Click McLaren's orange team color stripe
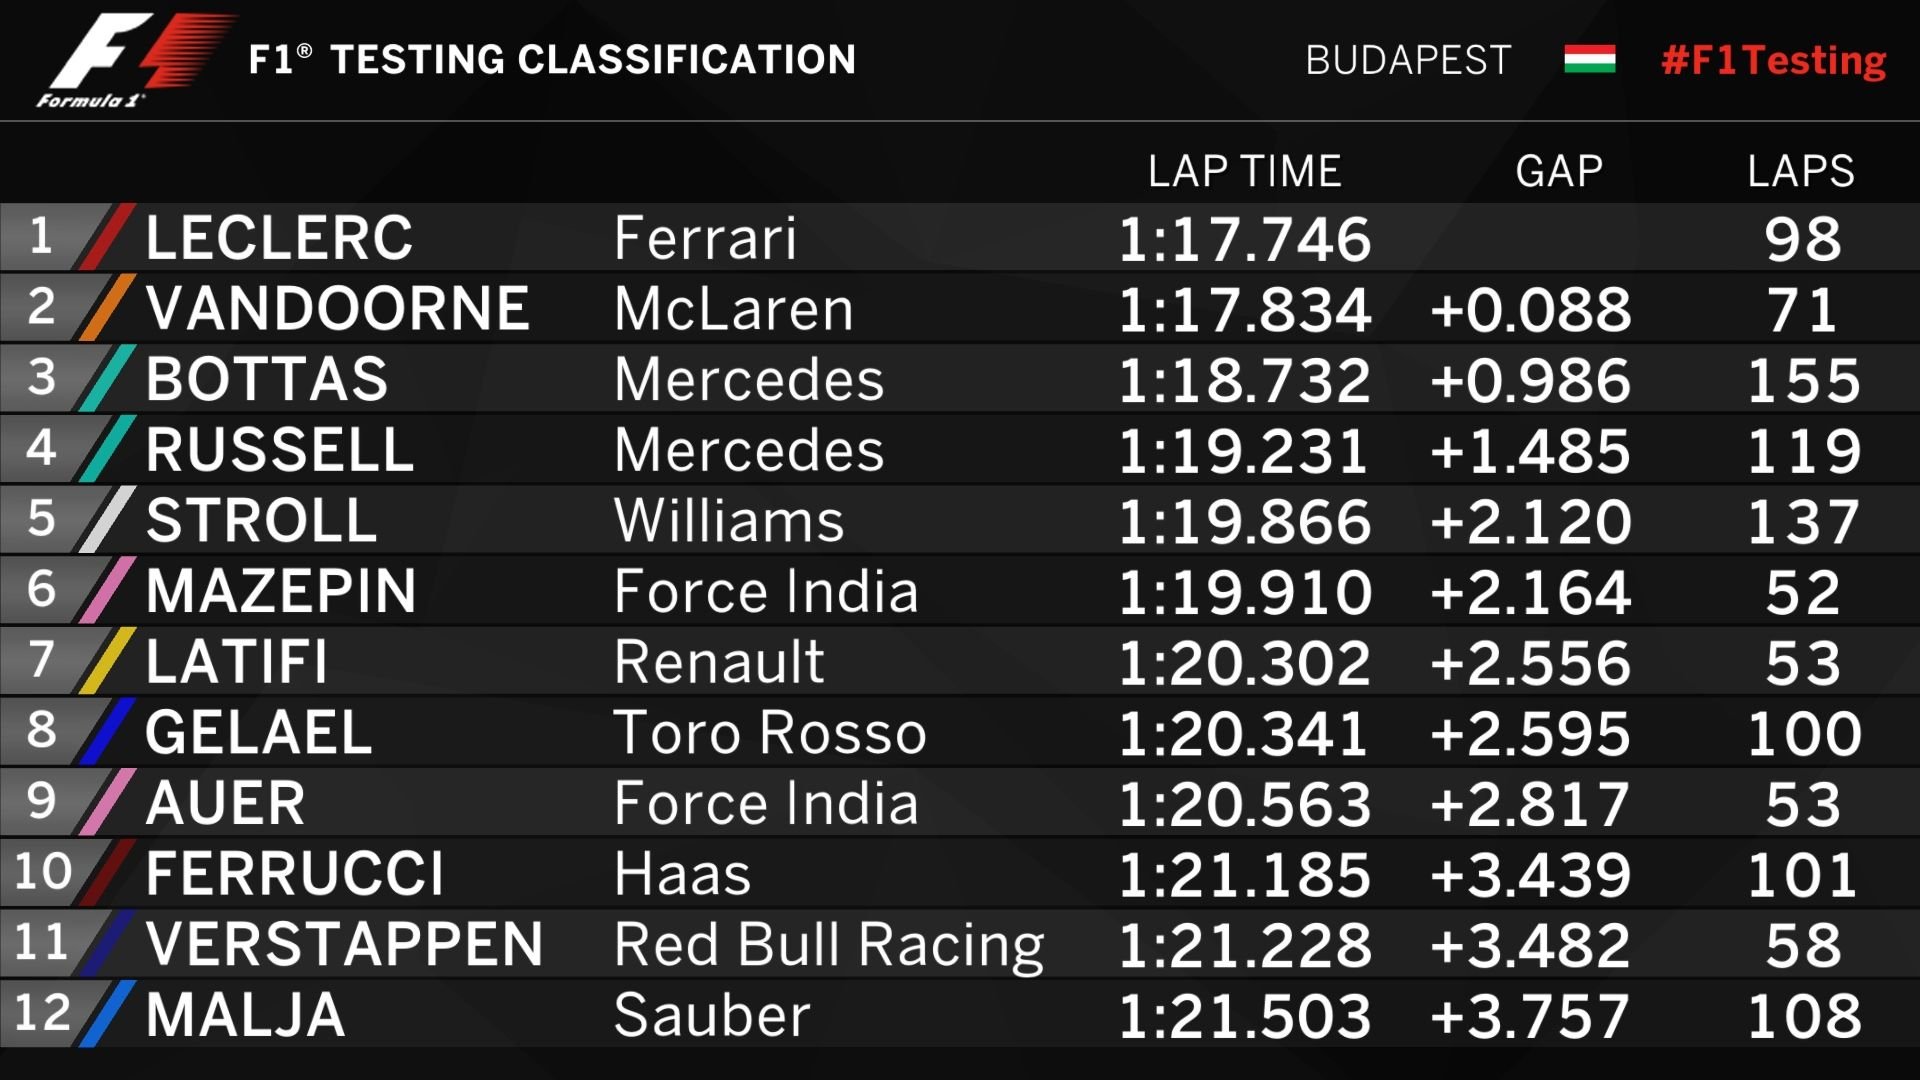The image size is (1920, 1080). coord(108,308)
